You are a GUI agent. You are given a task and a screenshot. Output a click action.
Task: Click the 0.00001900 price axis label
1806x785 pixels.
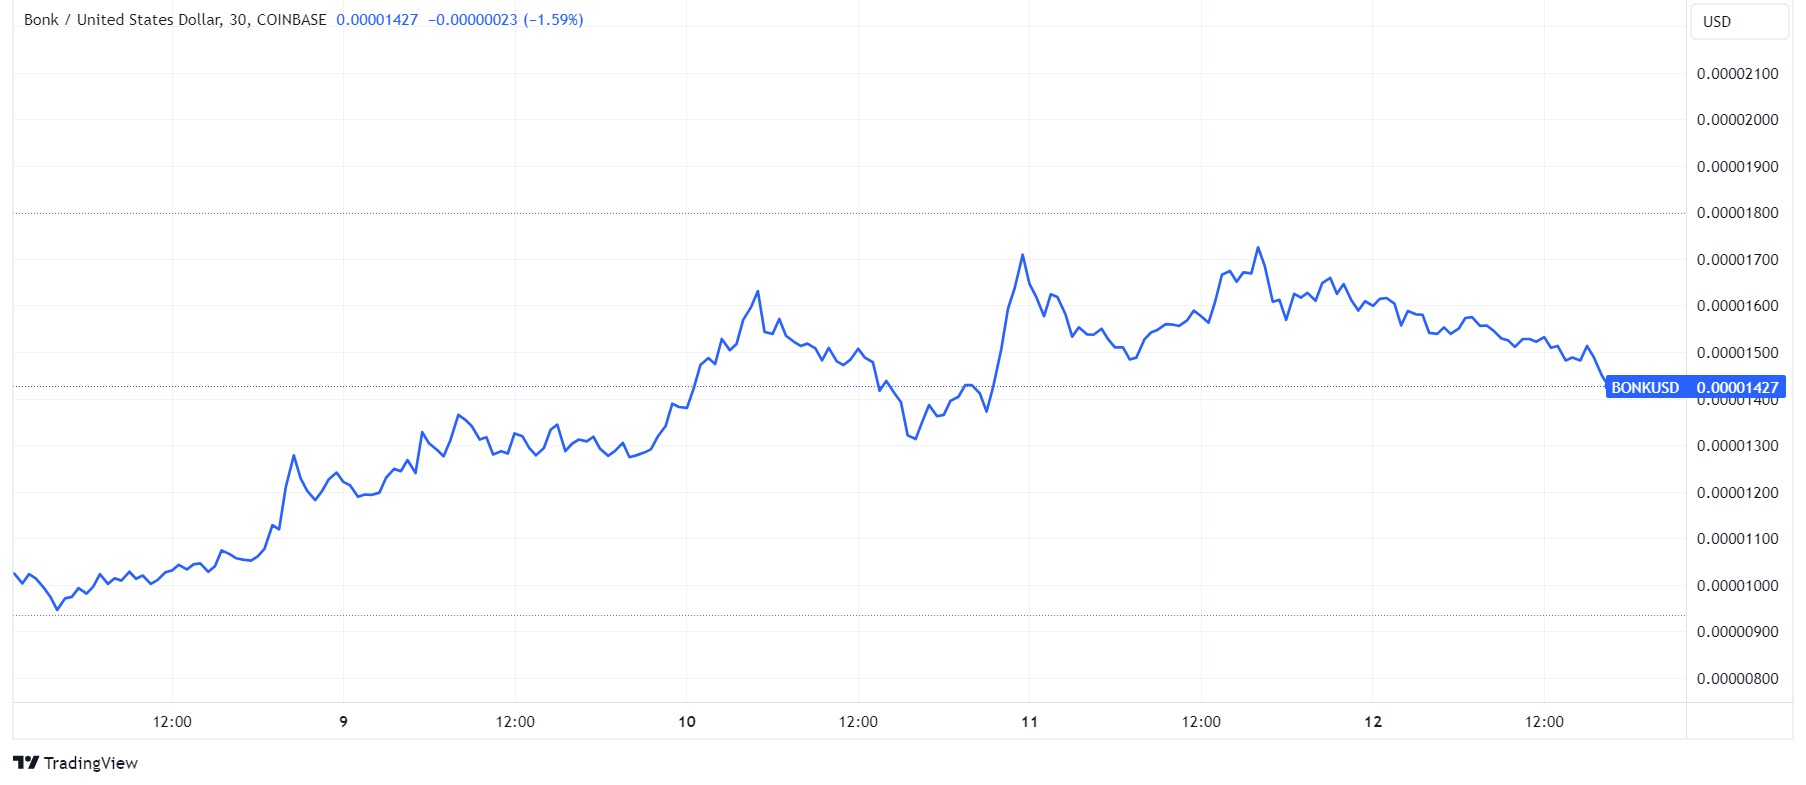(x=1737, y=167)
